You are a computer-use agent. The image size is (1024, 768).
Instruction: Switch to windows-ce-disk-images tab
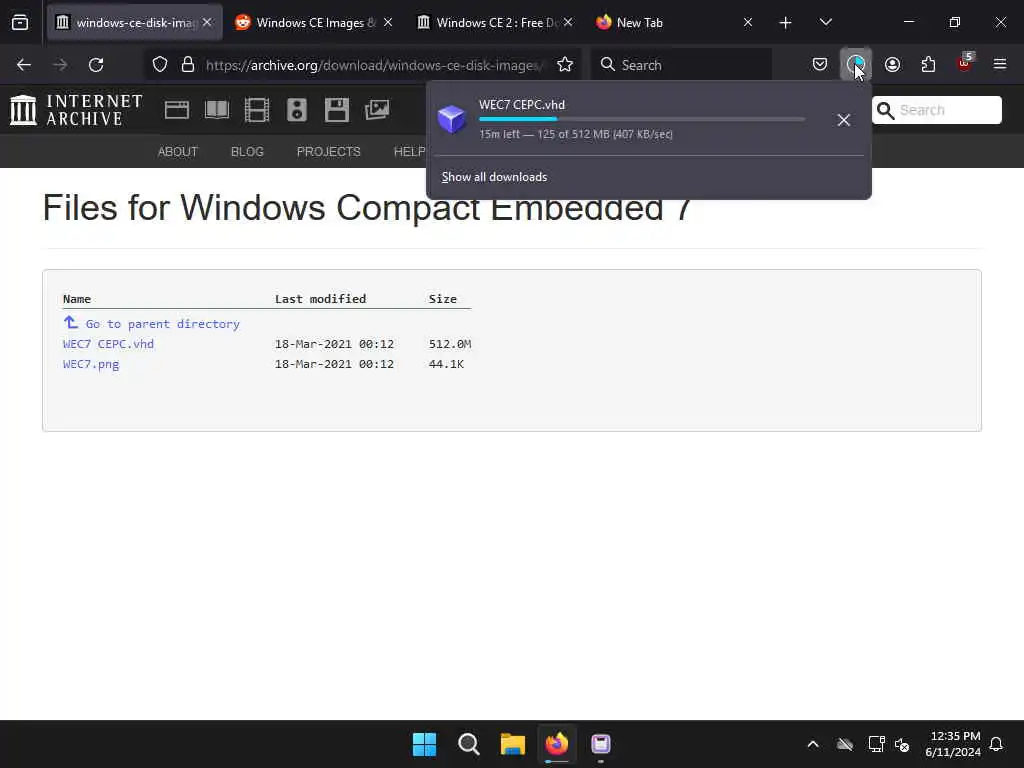[x=135, y=22]
